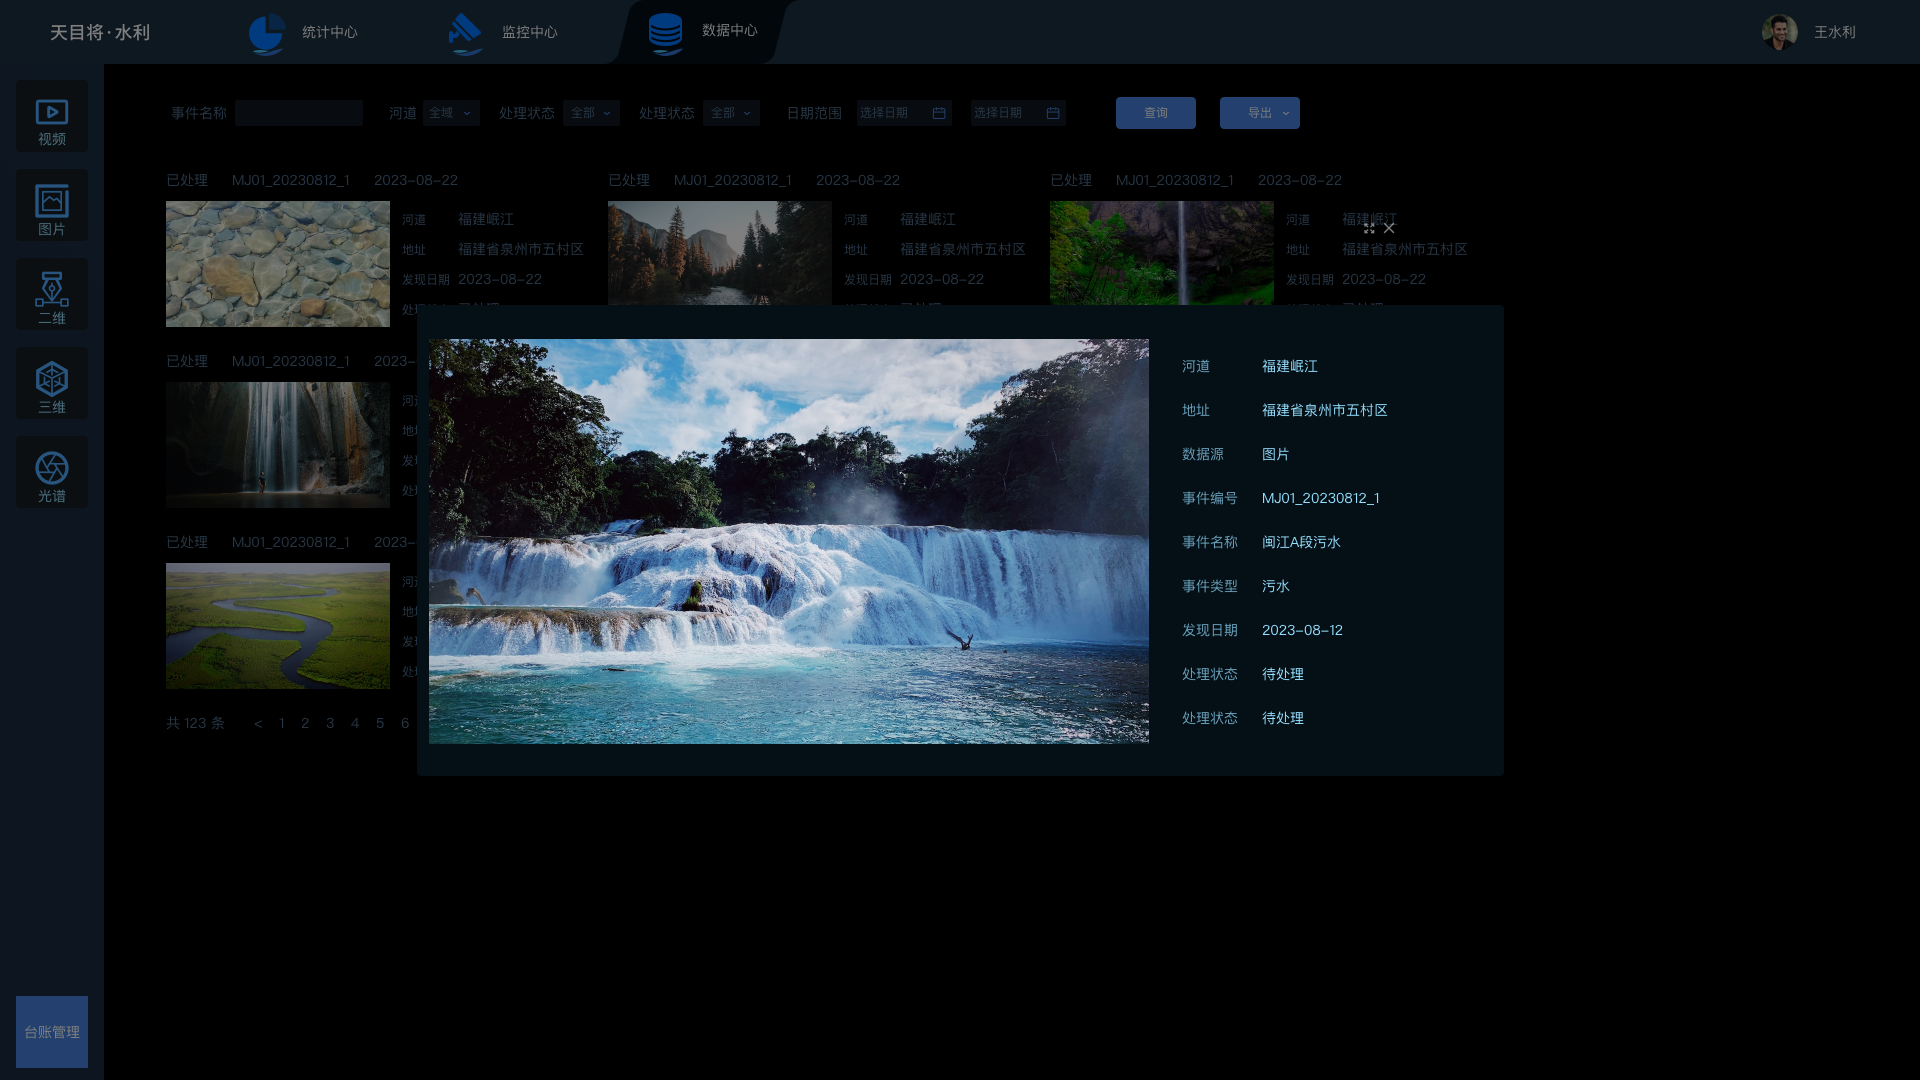Screen dimensions: 1920x1080
Task: Click the 台账管理 button
Action: click(x=52, y=1031)
